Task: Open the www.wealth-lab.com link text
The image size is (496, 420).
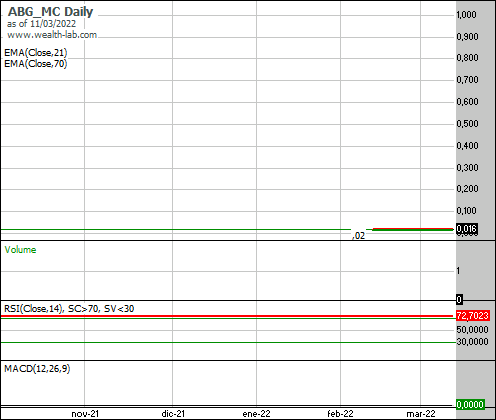Action: (x=52, y=35)
